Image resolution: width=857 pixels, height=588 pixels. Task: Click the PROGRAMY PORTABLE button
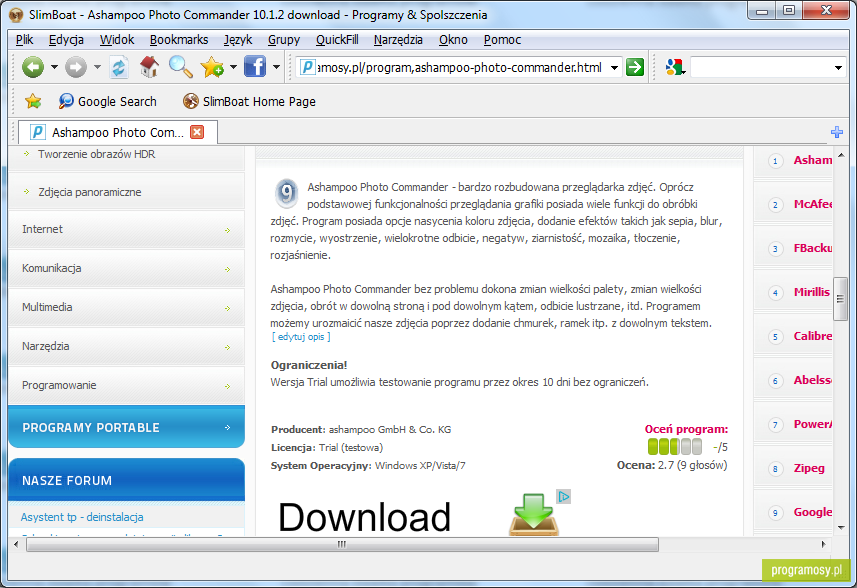126,427
